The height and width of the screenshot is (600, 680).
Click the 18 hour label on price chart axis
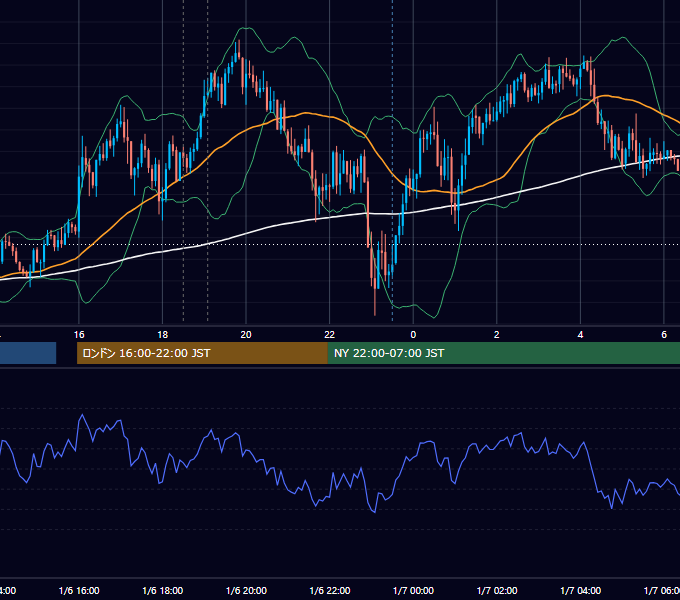163,335
